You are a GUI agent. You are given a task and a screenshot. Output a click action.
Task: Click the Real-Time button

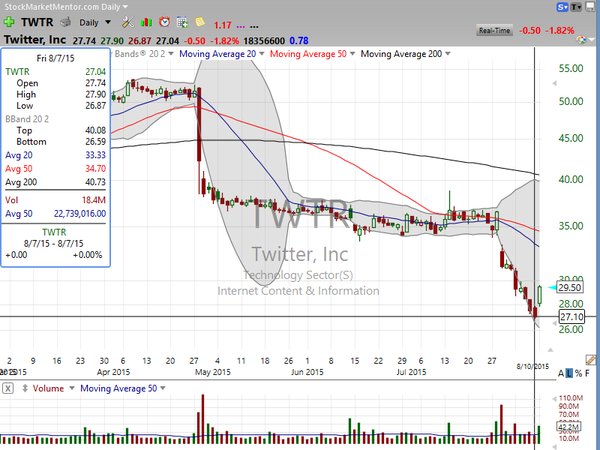point(494,31)
